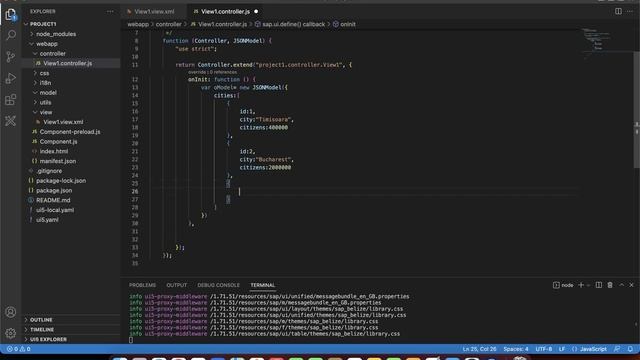Maximize the panel with caret icon

[622, 285]
